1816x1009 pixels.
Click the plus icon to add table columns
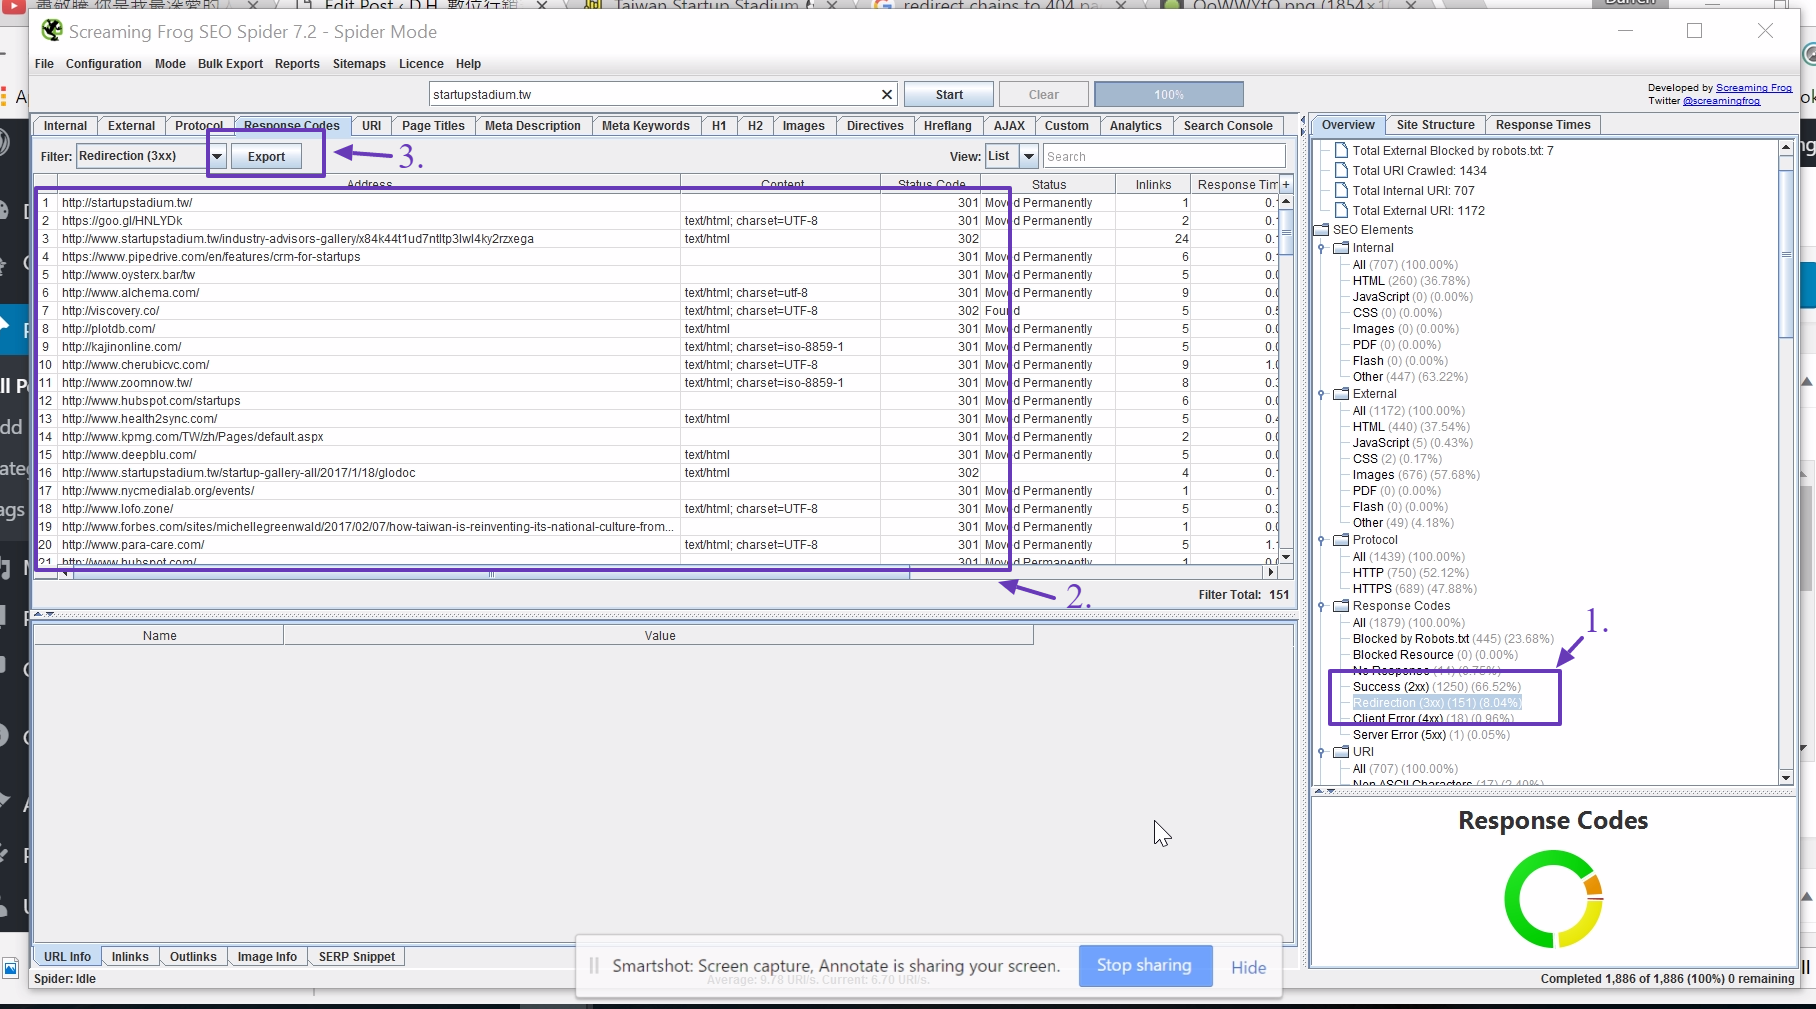tap(1286, 184)
